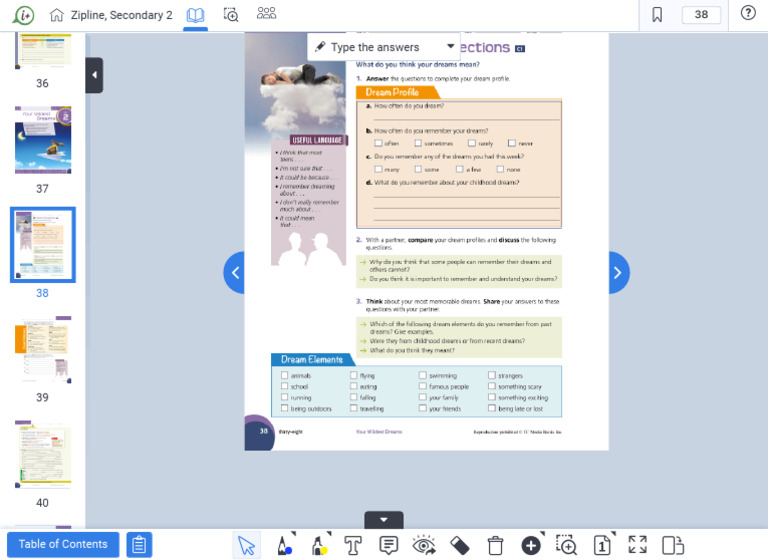Expand highlighter options corner arrow

point(329,534)
